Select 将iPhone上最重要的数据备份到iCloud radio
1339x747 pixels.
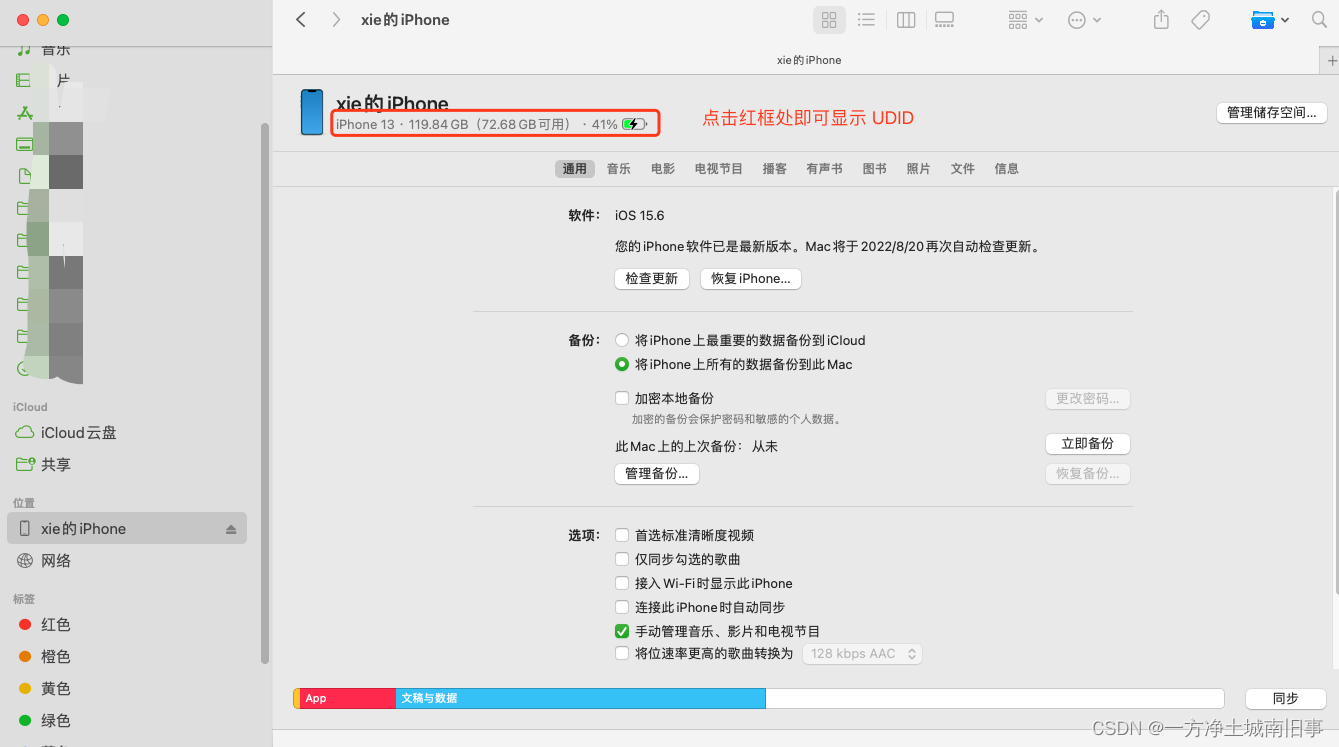point(622,341)
